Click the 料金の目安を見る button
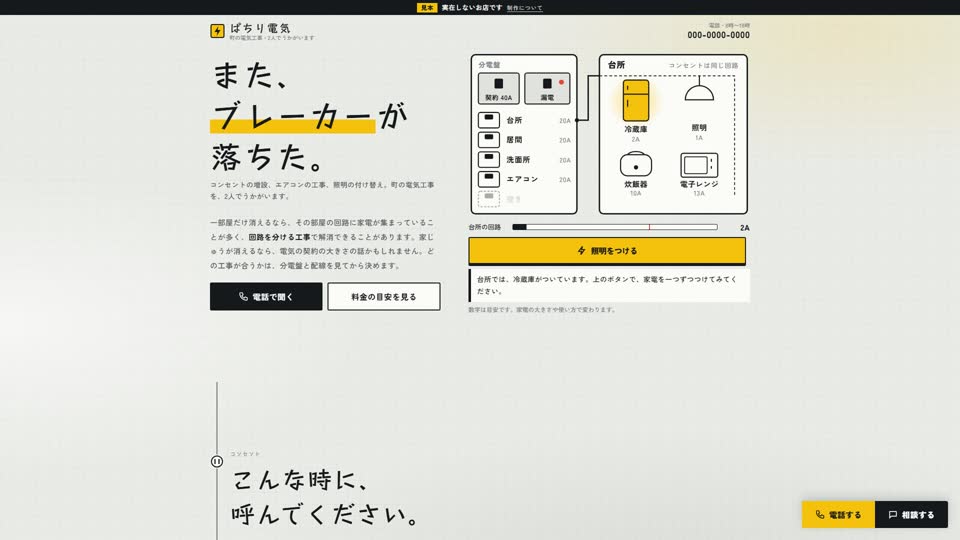The width and height of the screenshot is (960, 540). click(384, 296)
